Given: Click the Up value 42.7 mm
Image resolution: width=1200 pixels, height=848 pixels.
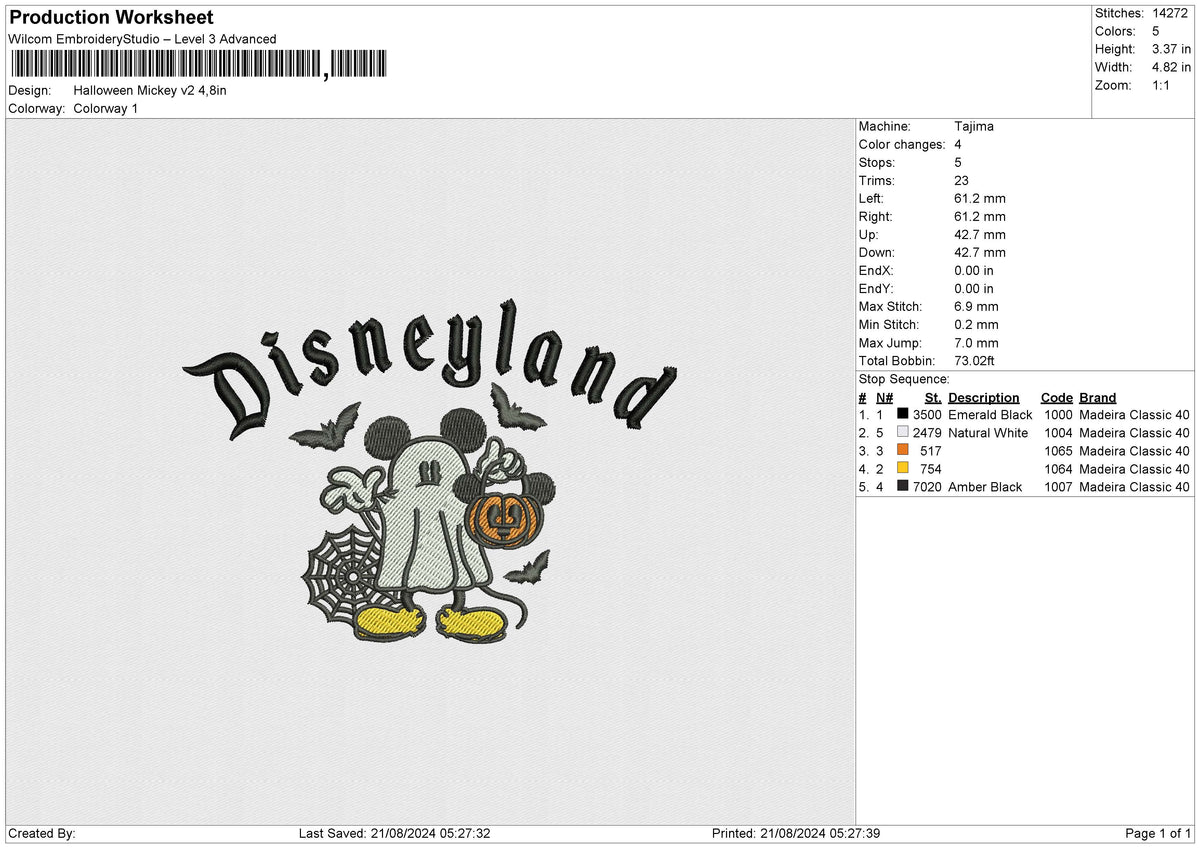Looking at the screenshot, I should click(x=980, y=235).
